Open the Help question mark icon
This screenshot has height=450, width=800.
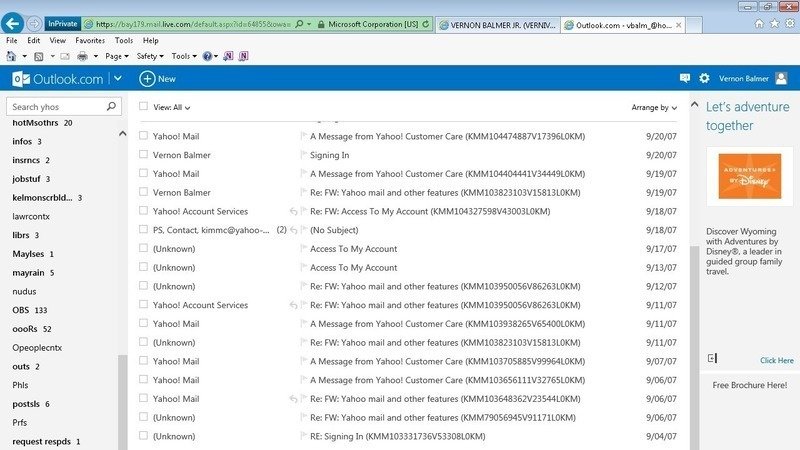coord(207,56)
